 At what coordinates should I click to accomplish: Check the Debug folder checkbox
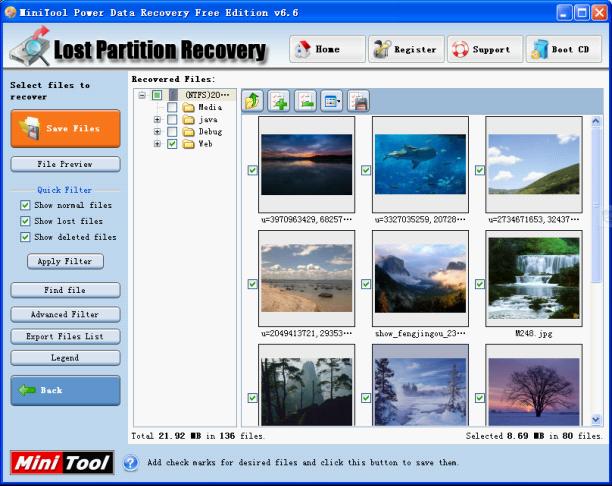[172, 132]
